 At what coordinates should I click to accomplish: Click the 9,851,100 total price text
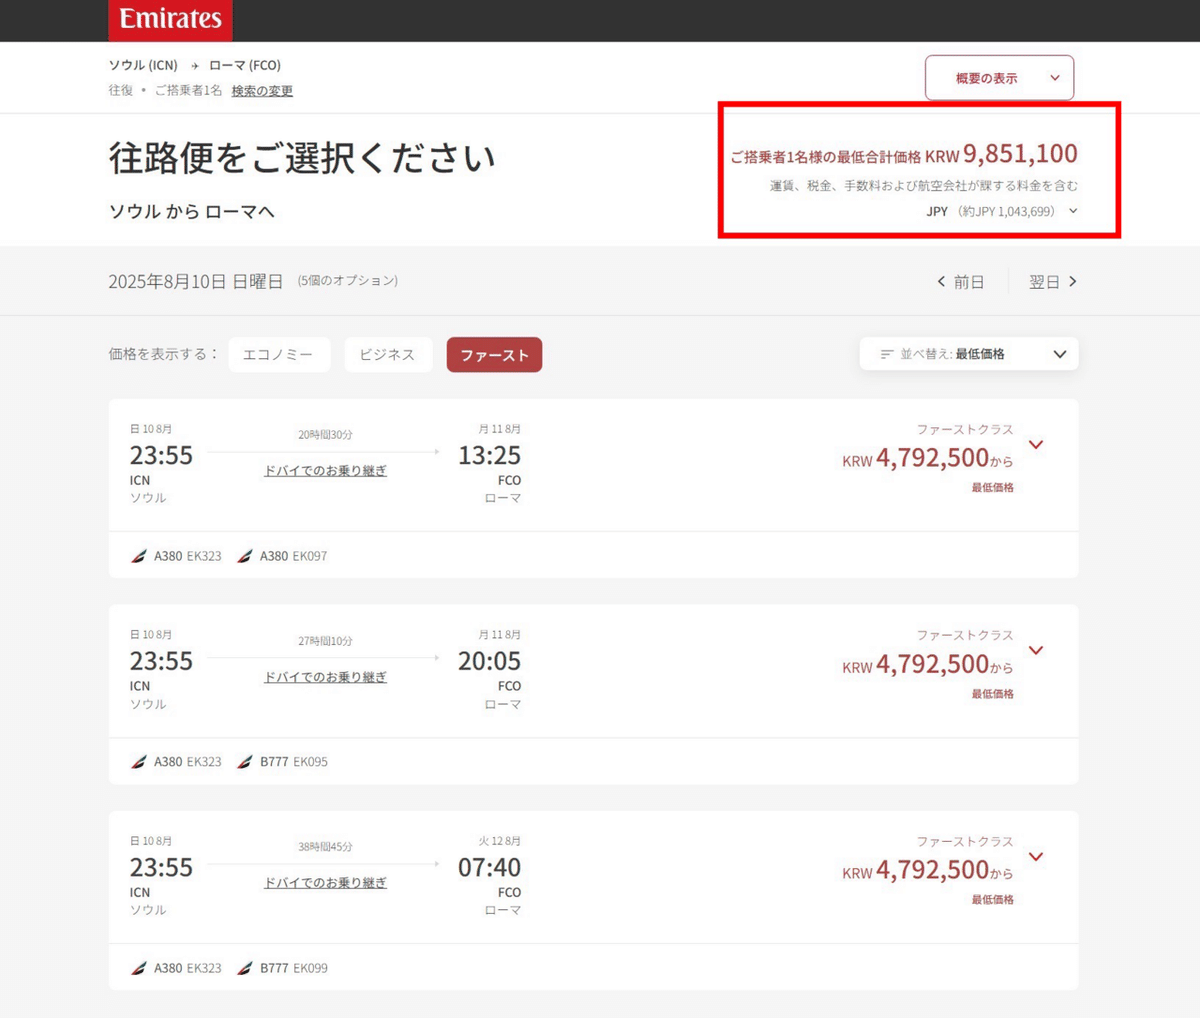(x=1020, y=154)
